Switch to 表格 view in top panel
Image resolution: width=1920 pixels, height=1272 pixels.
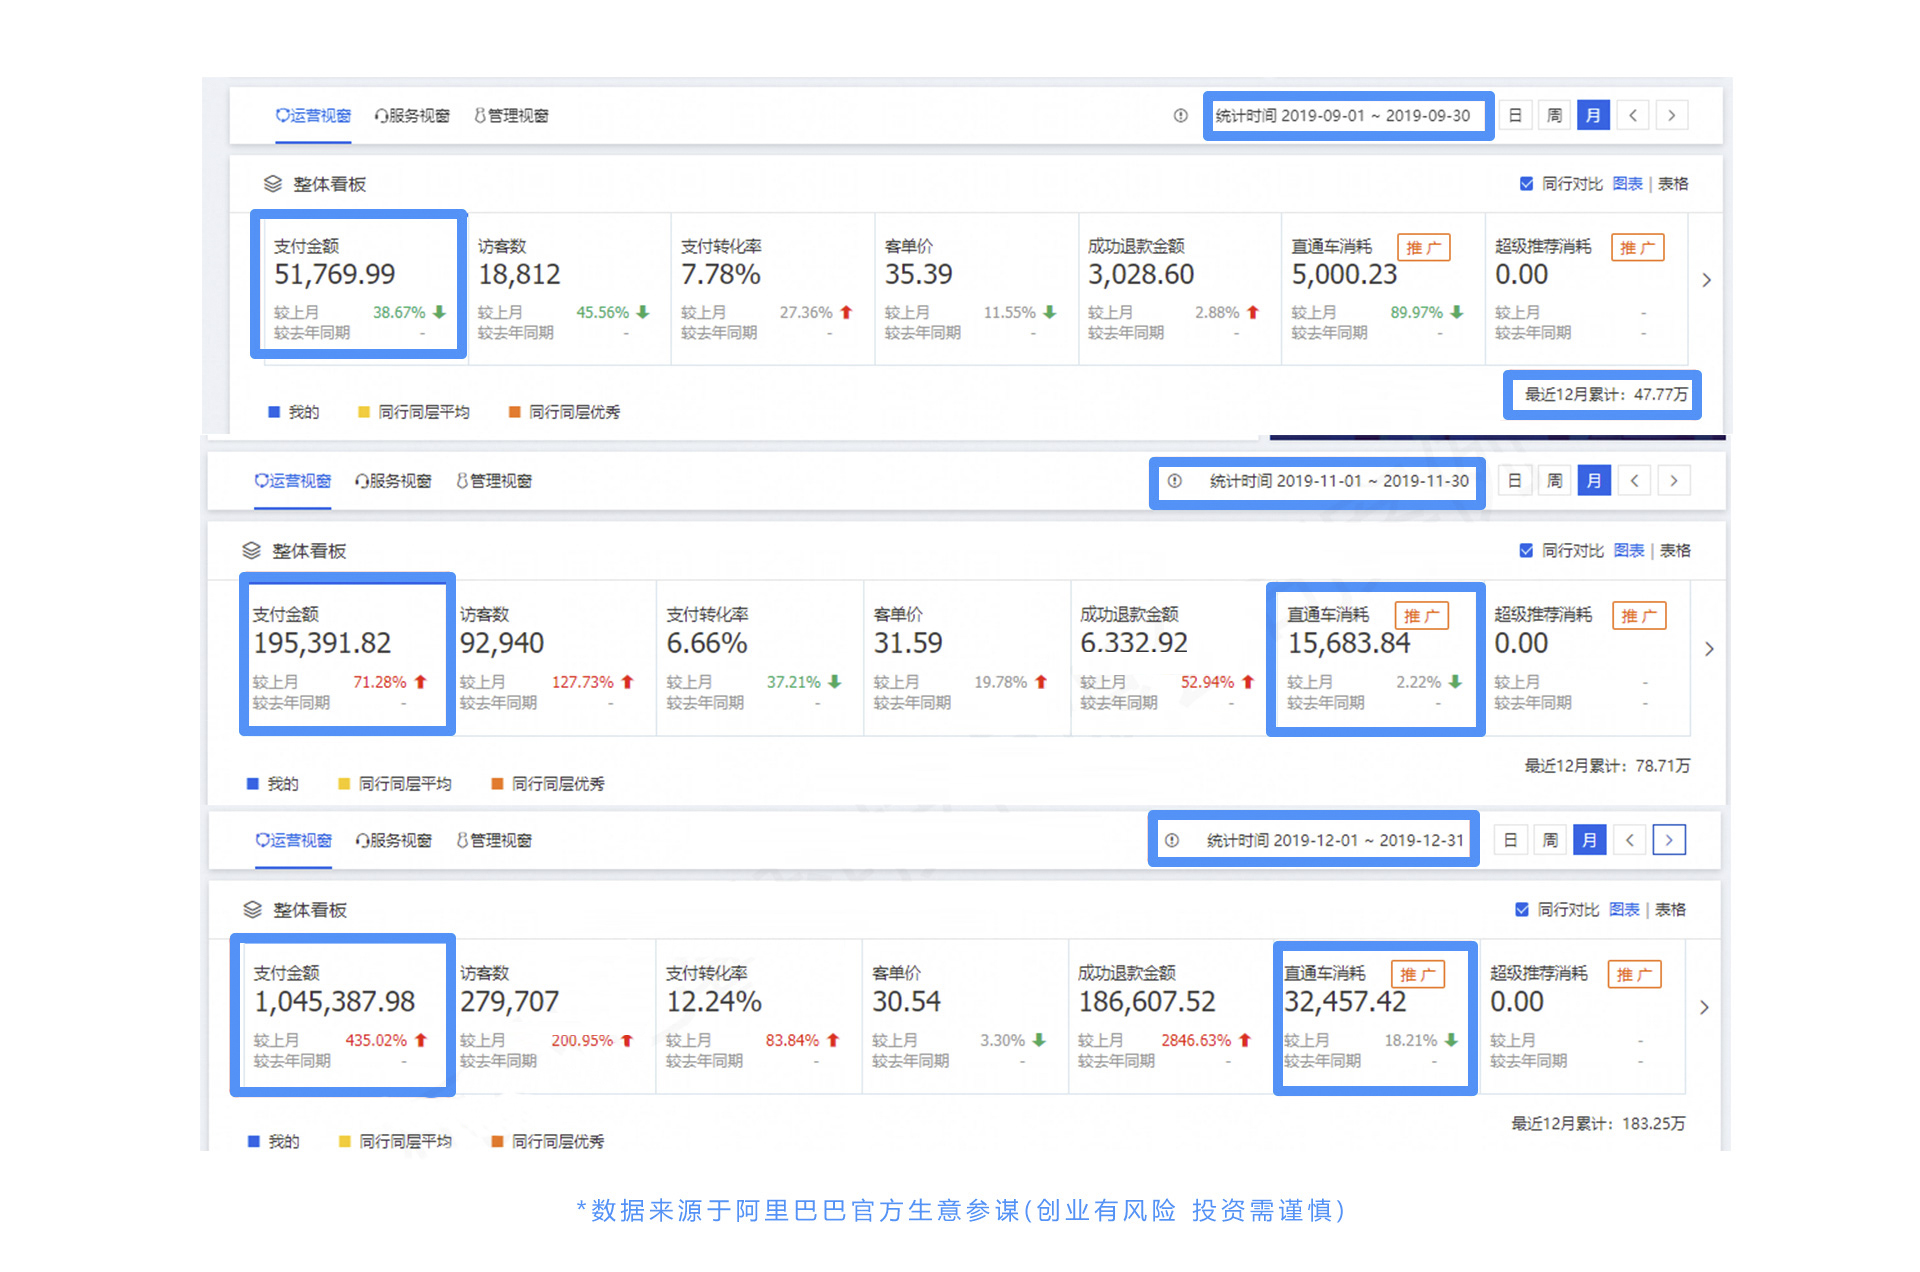(x=1673, y=184)
